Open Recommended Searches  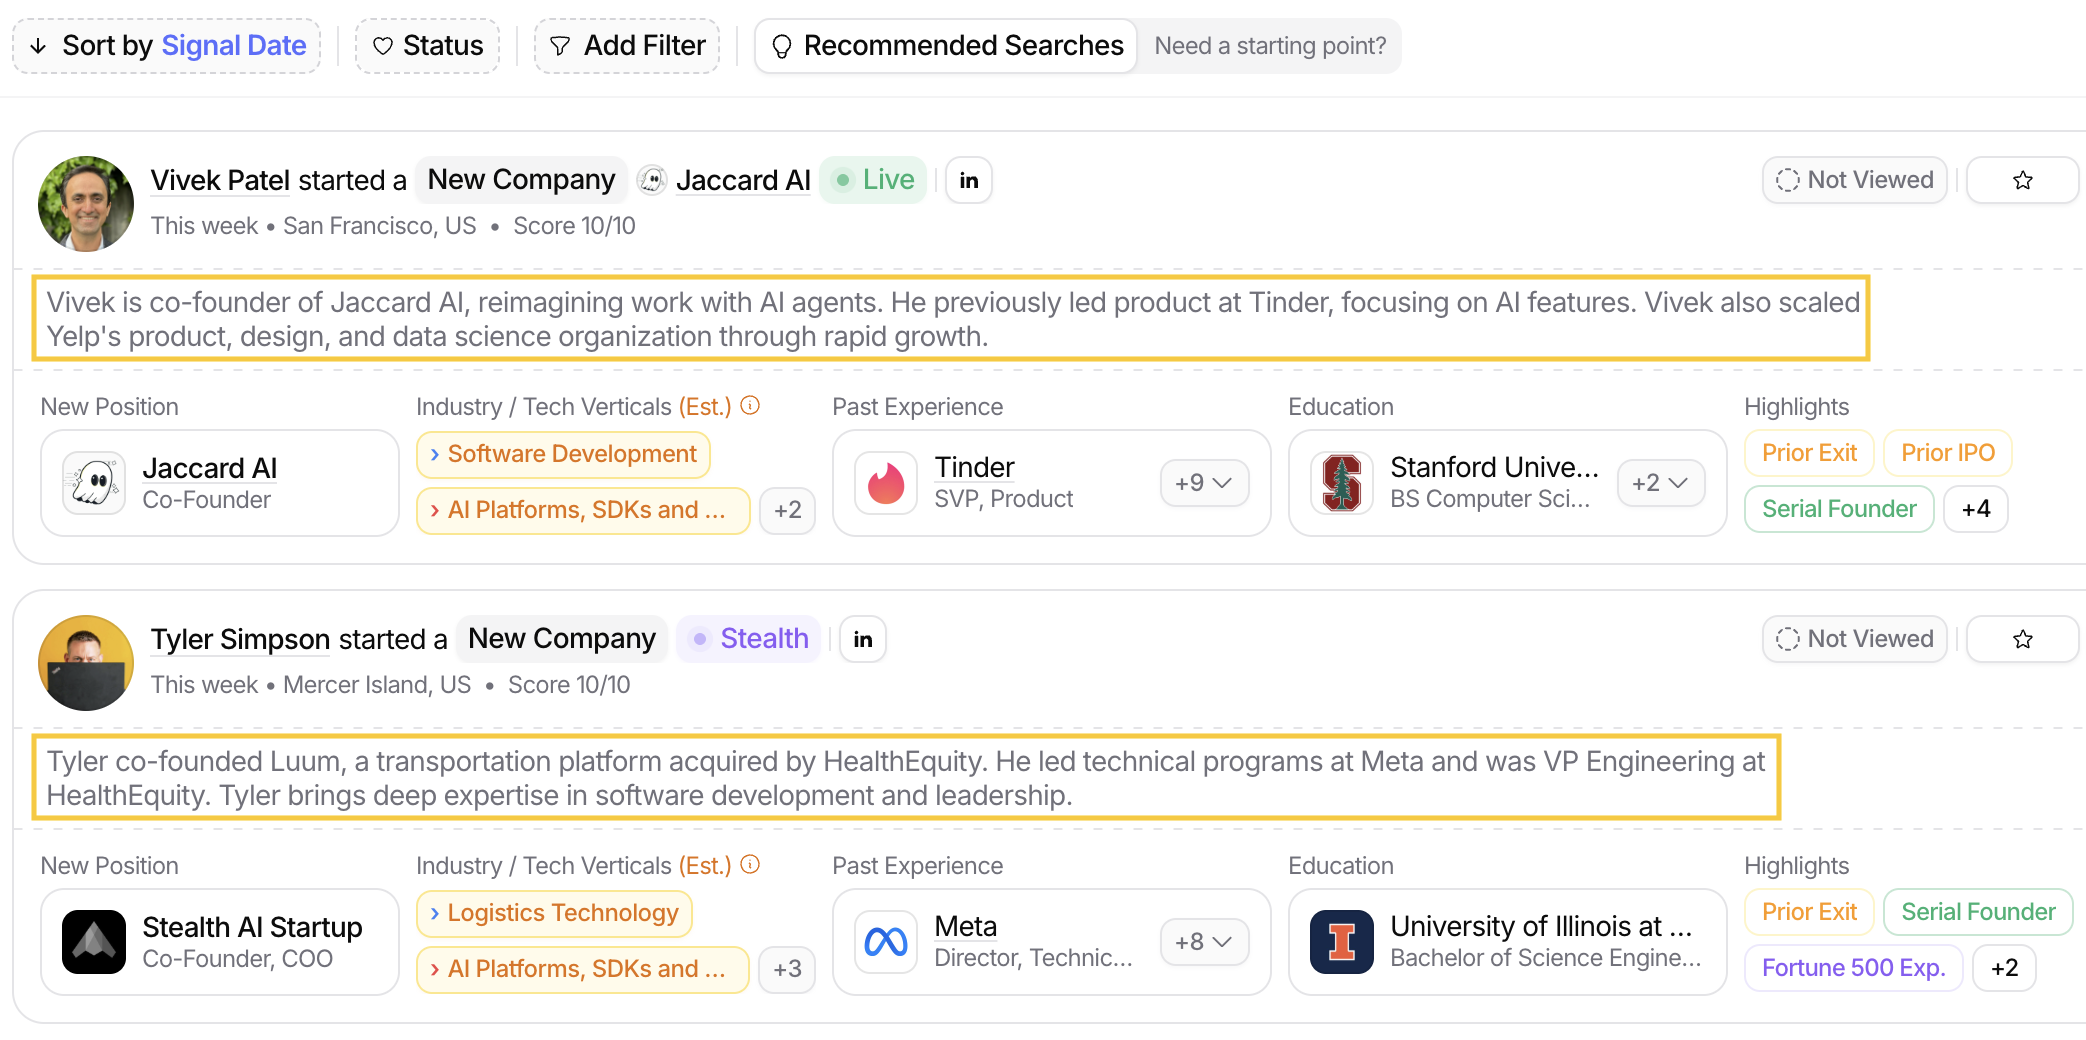(947, 46)
